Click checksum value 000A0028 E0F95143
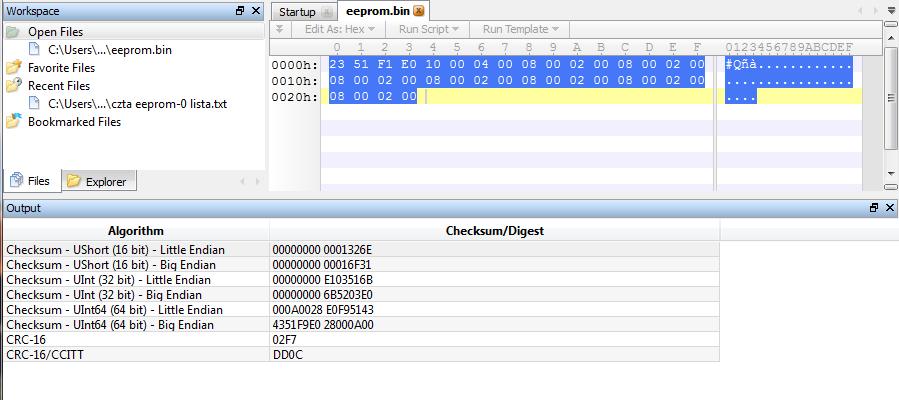The image size is (899, 400). click(x=323, y=309)
